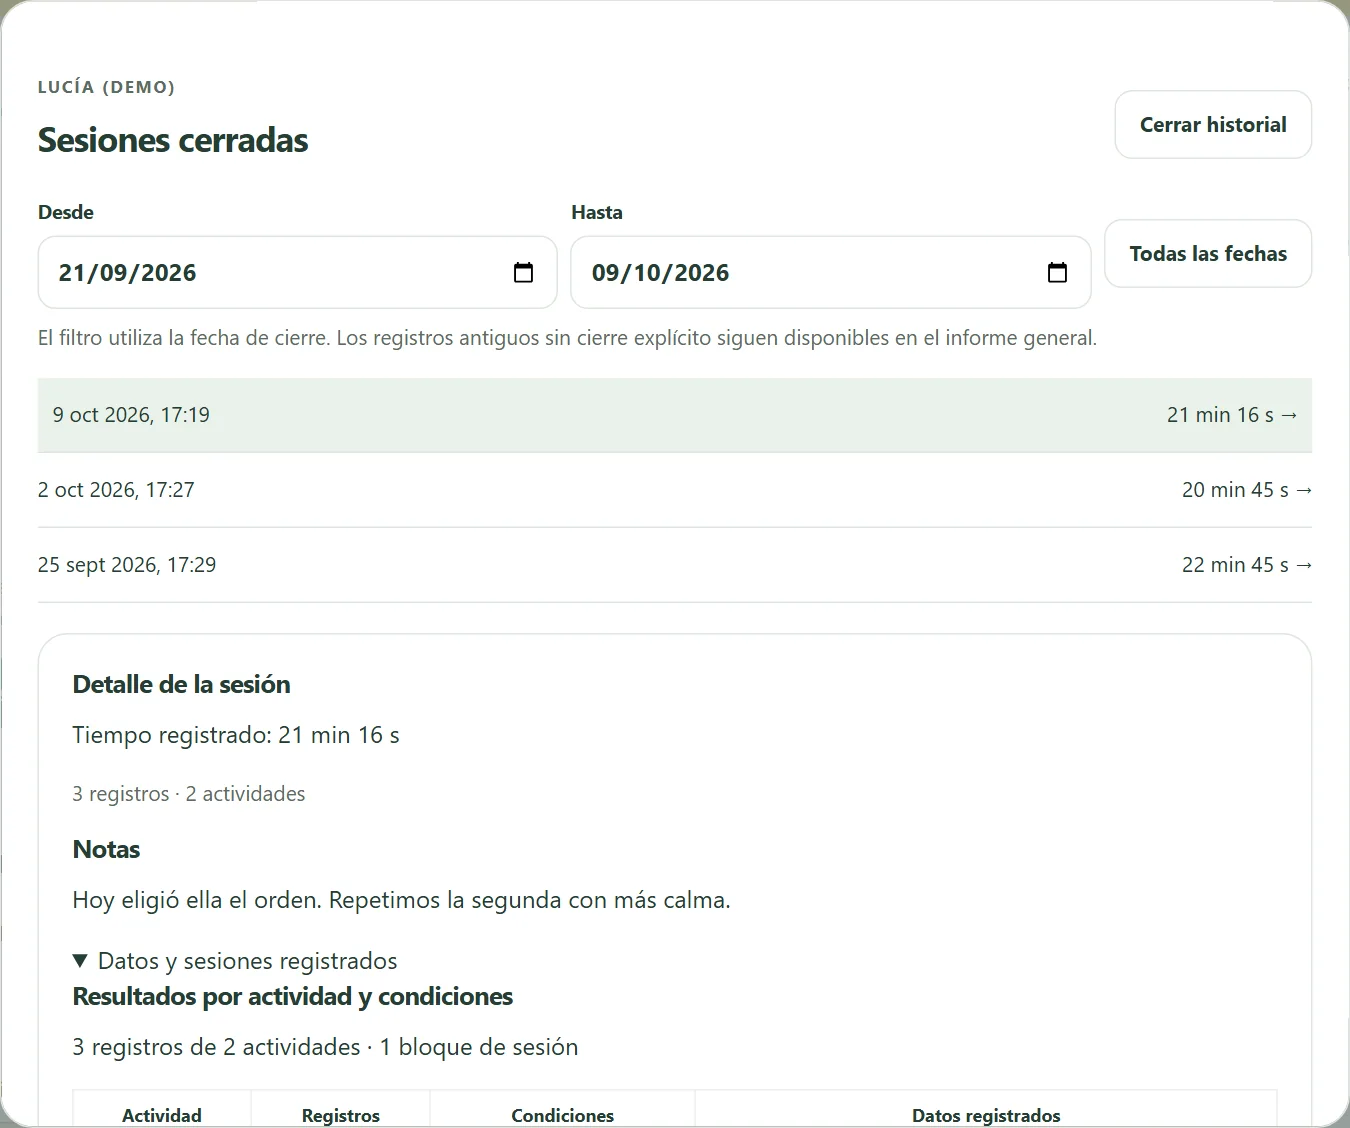Click the 20 min 45 s arrow link
The height and width of the screenshot is (1128, 1350).
(x=1247, y=490)
